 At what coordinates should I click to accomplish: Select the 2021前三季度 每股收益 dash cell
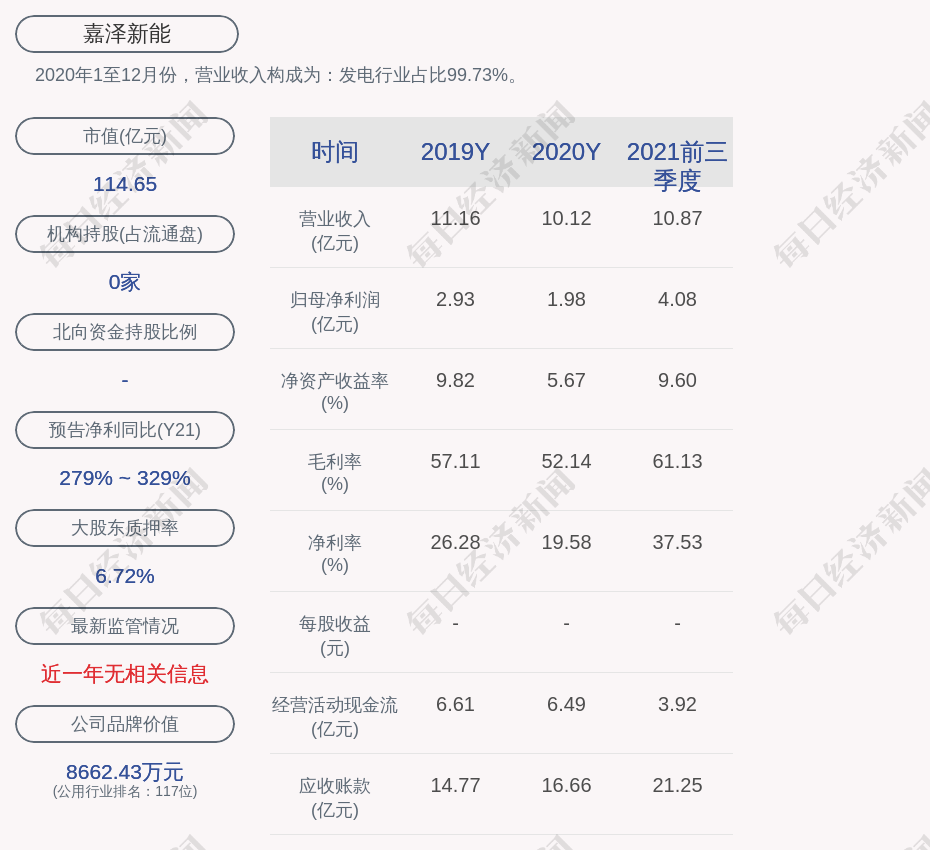pos(677,624)
